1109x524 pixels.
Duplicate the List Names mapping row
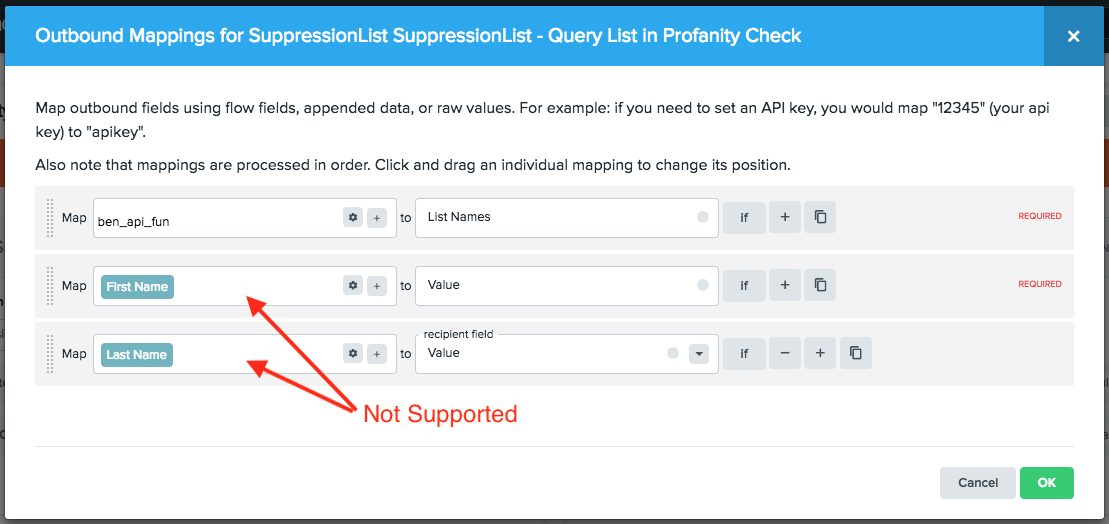(820, 217)
